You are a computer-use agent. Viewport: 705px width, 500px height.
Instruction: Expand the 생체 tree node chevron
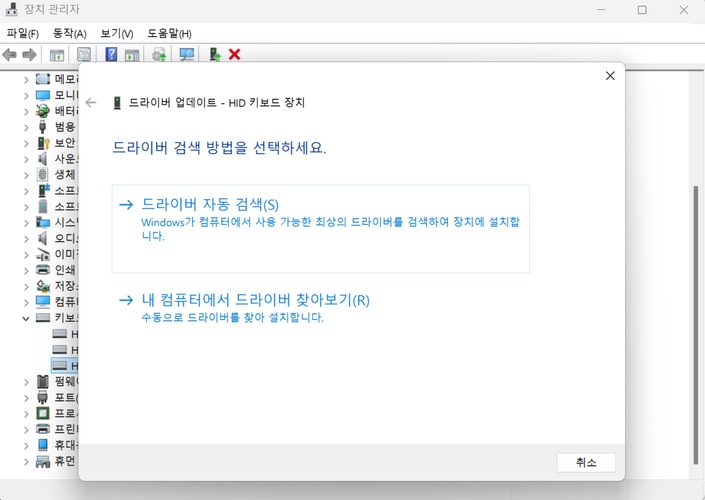26,175
